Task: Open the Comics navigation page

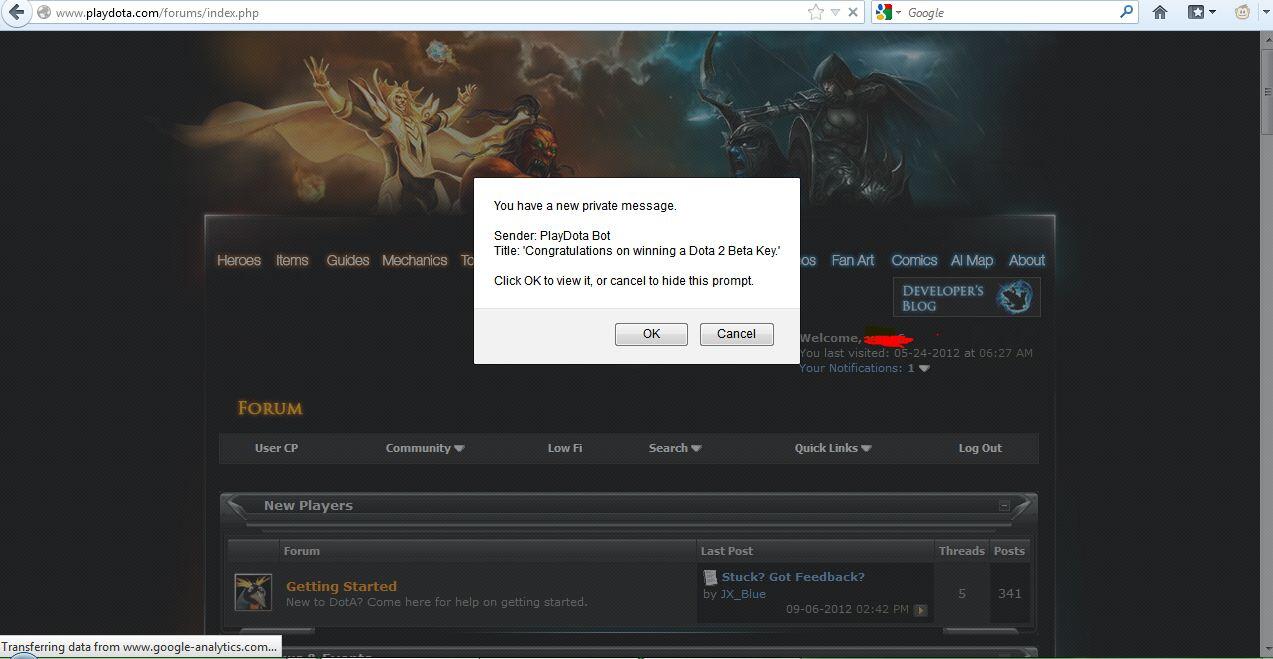Action: pos(914,260)
